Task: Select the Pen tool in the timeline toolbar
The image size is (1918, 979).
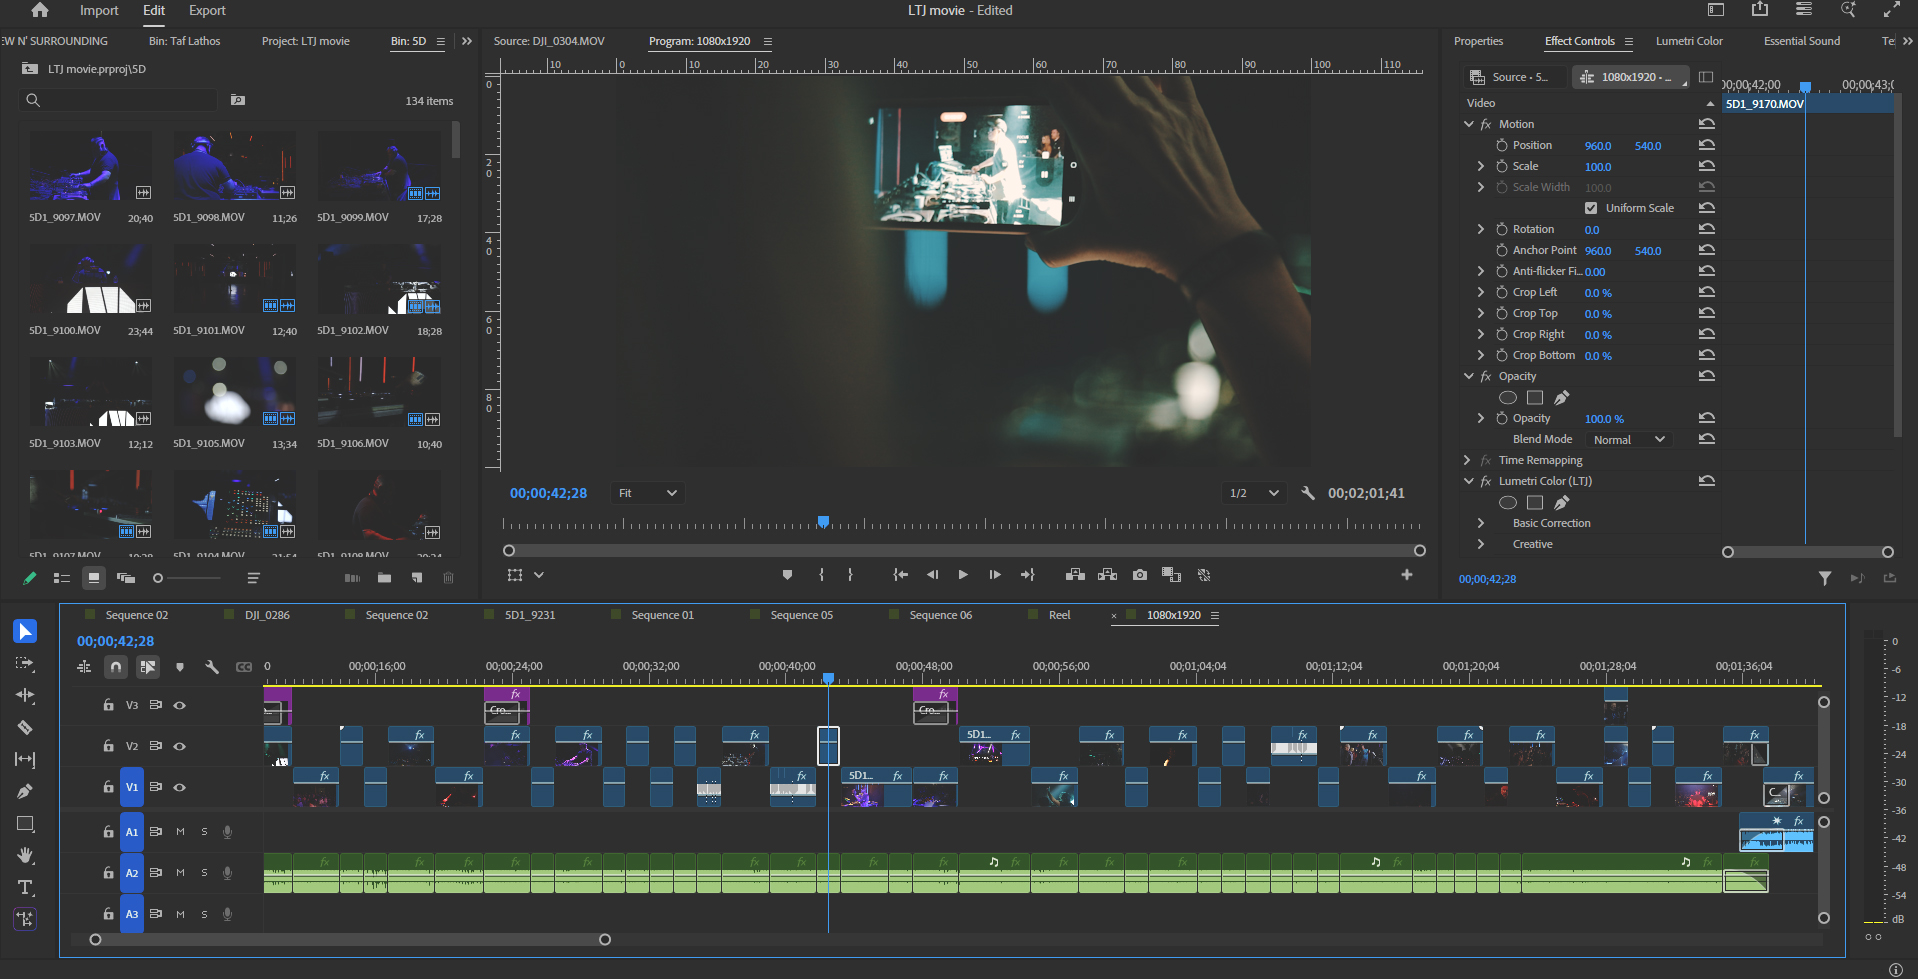Action: (25, 790)
